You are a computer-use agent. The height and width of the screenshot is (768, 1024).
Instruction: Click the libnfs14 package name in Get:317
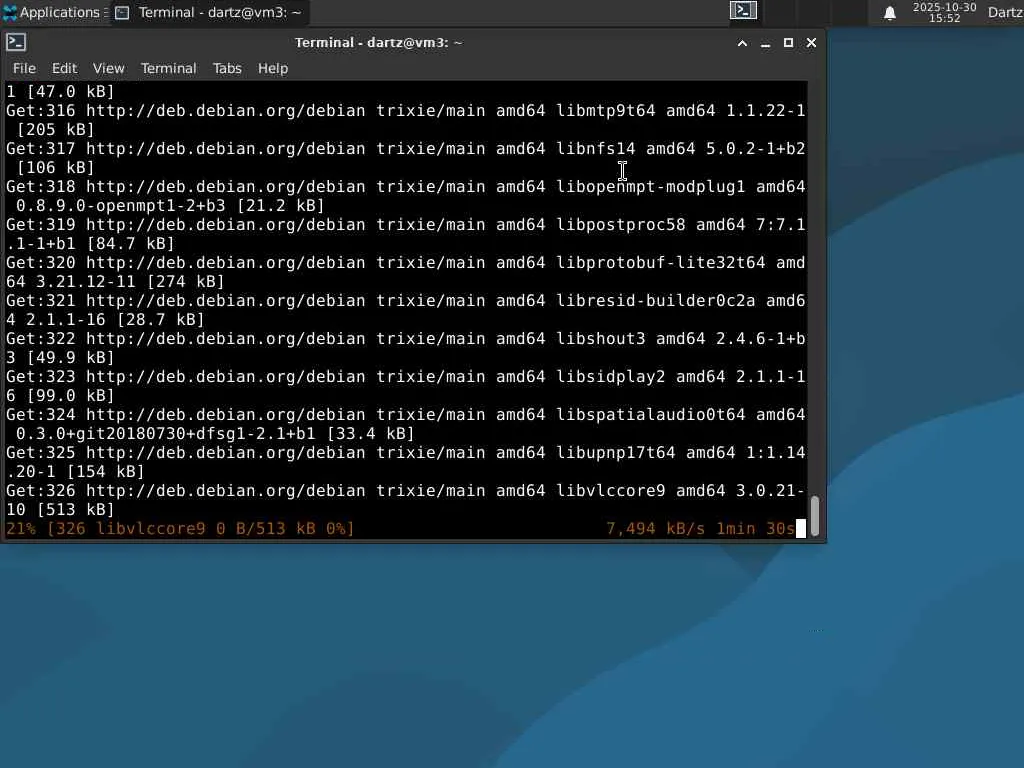596,148
